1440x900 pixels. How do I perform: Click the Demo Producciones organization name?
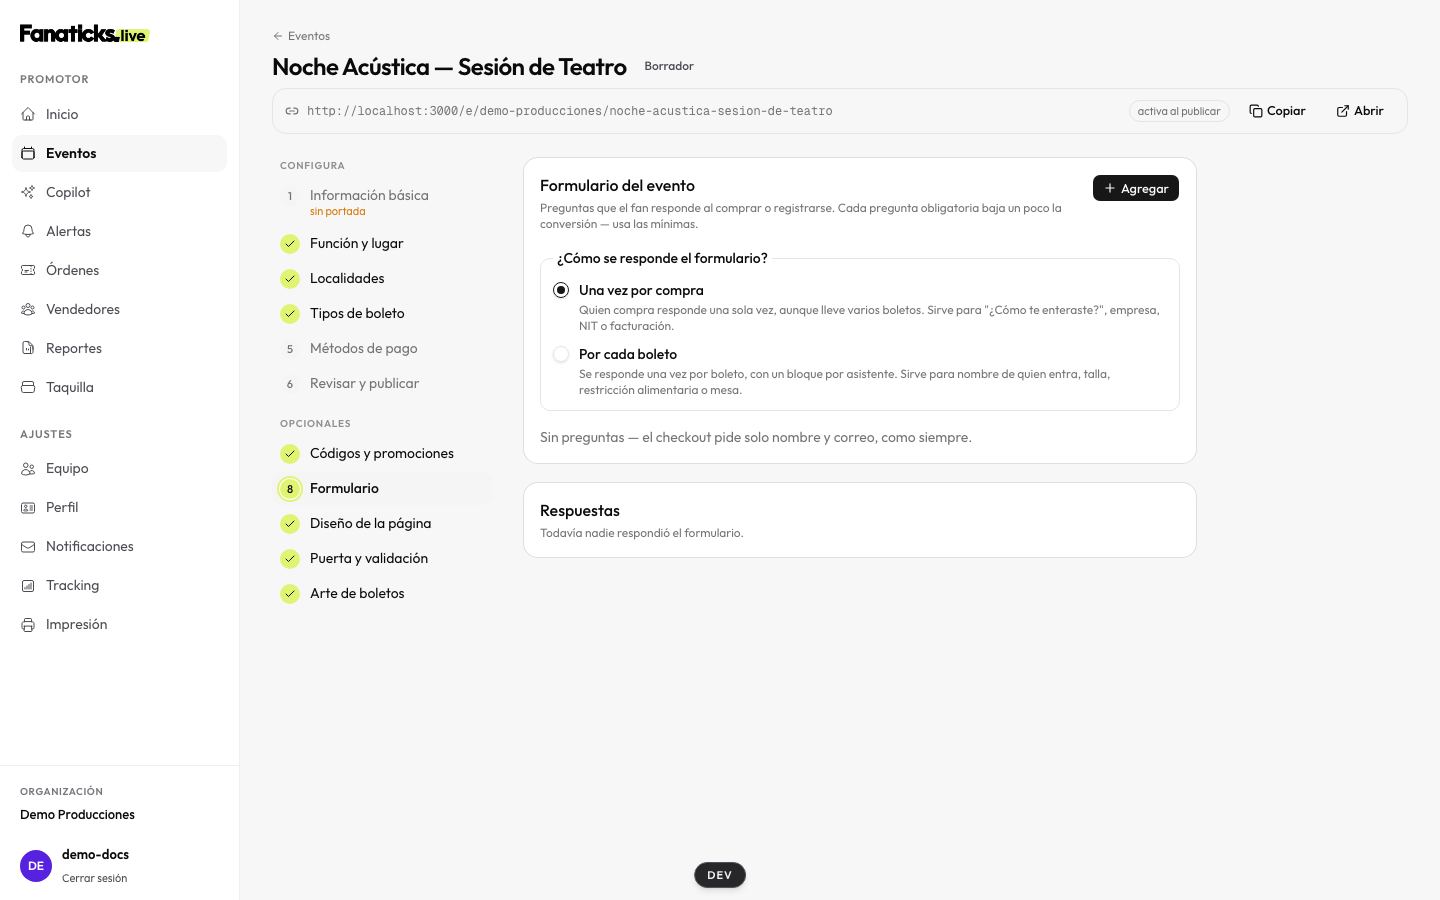[x=78, y=814]
